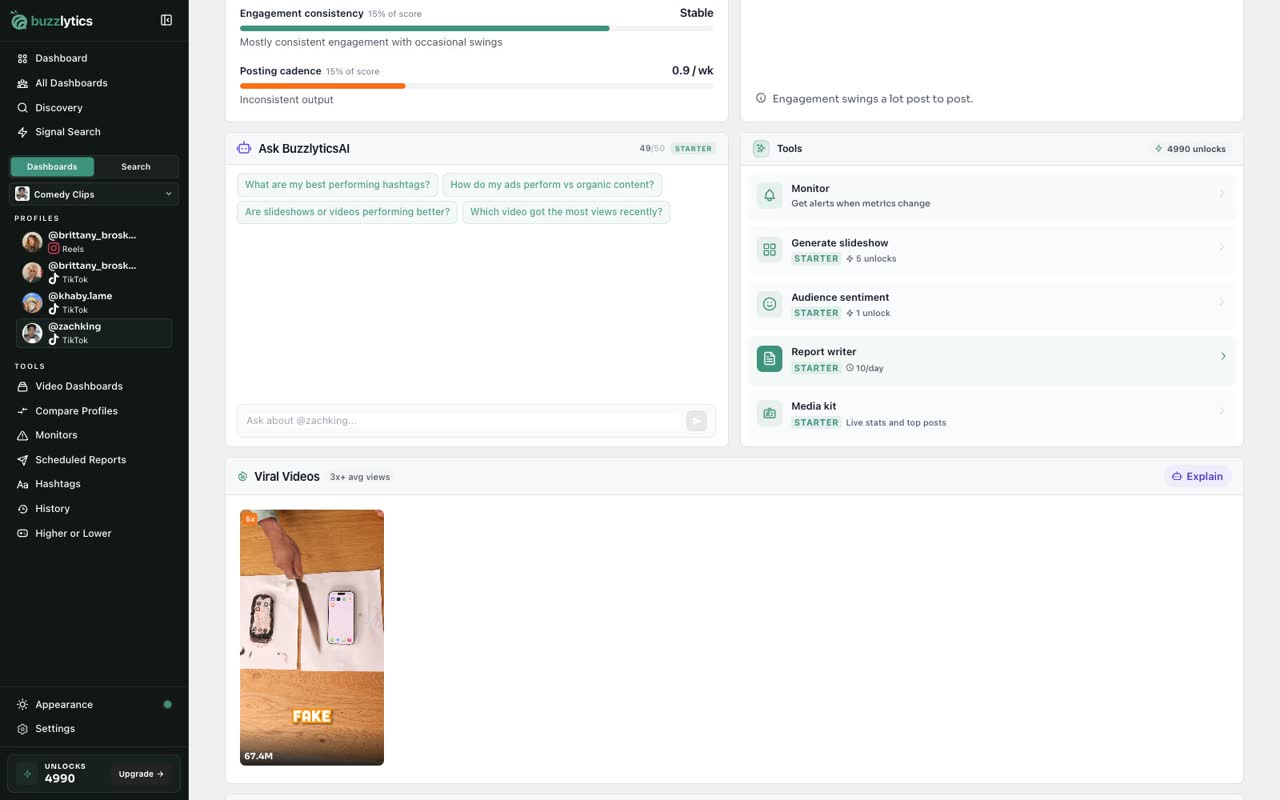Select the @khaby.lame TikTok profile
The height and width of the screenshot is (800, 1280).
pyautogui.click(x=94, y=303)
